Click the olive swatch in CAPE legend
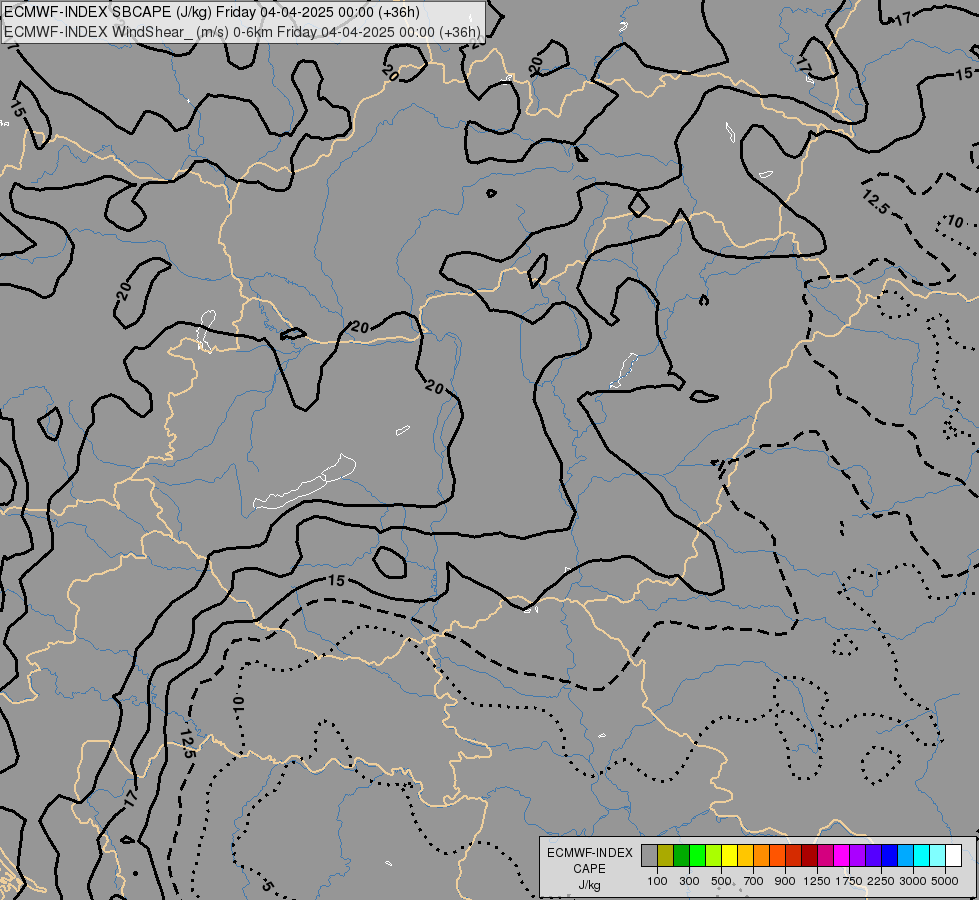Image resolution: width=979 pixels, height=900 pixels. (x=666, y=856)
